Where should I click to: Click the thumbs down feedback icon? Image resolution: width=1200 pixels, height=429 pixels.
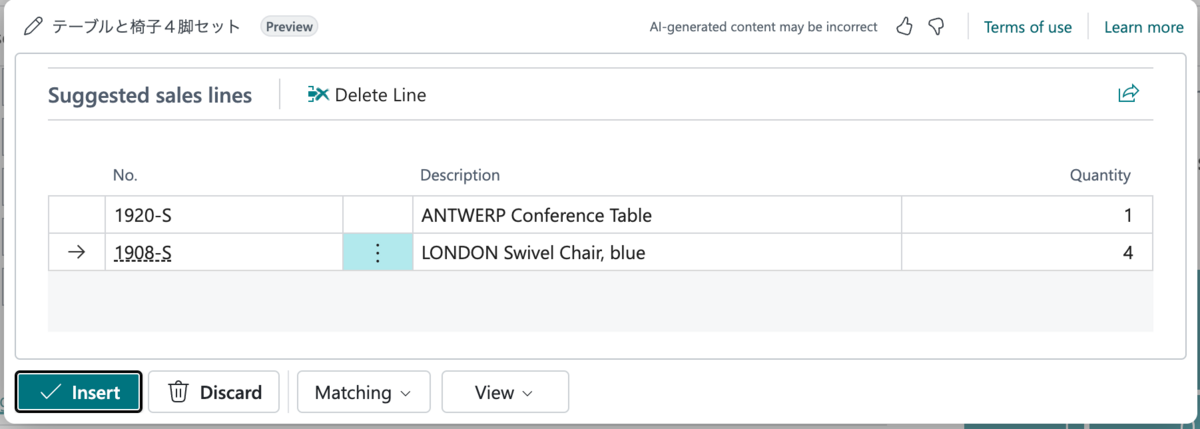937,27
